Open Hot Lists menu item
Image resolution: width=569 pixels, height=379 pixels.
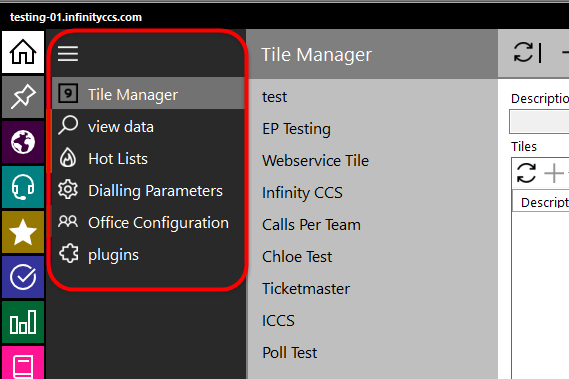(148, 158)
